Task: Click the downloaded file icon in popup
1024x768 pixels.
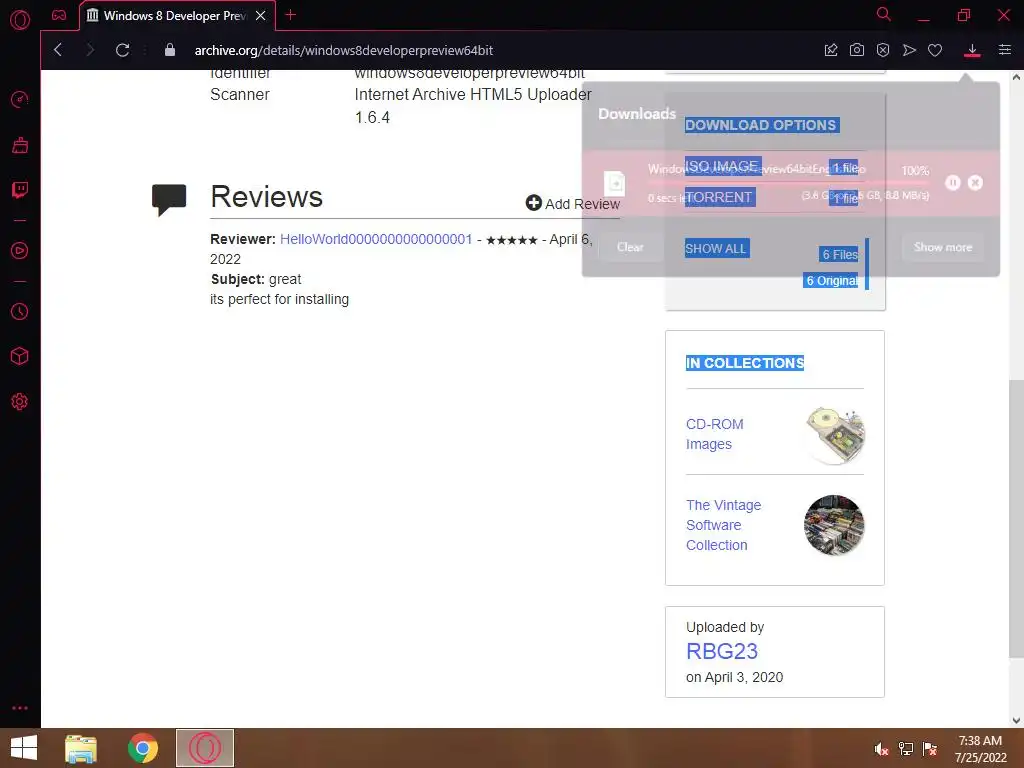Action: point(615,184)
